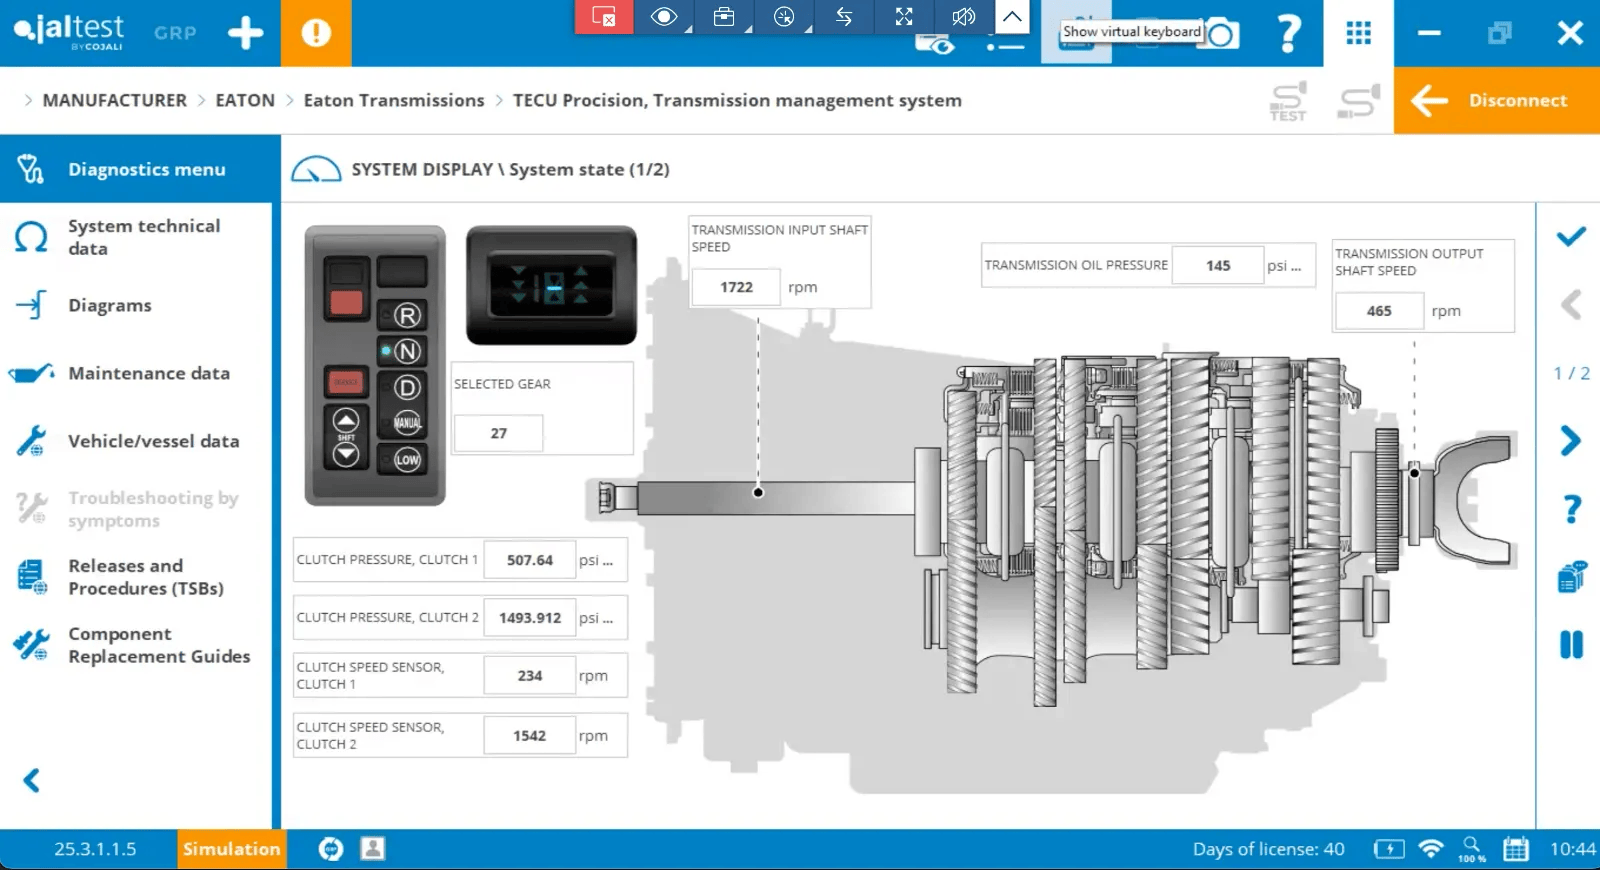Click the clipboard copy icon
Screen dimensions: 1600x870
(x=1572, y=577)
